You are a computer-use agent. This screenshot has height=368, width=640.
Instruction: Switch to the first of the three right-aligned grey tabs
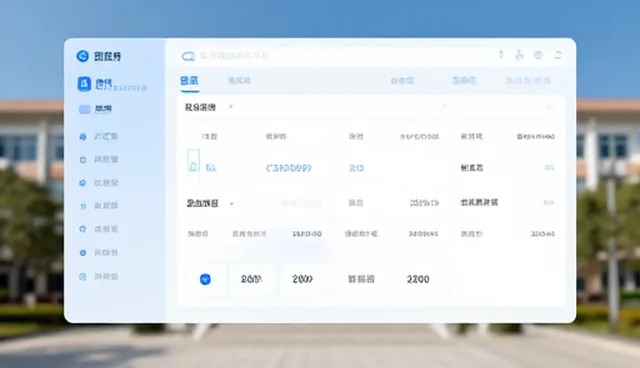click(402, 80)
